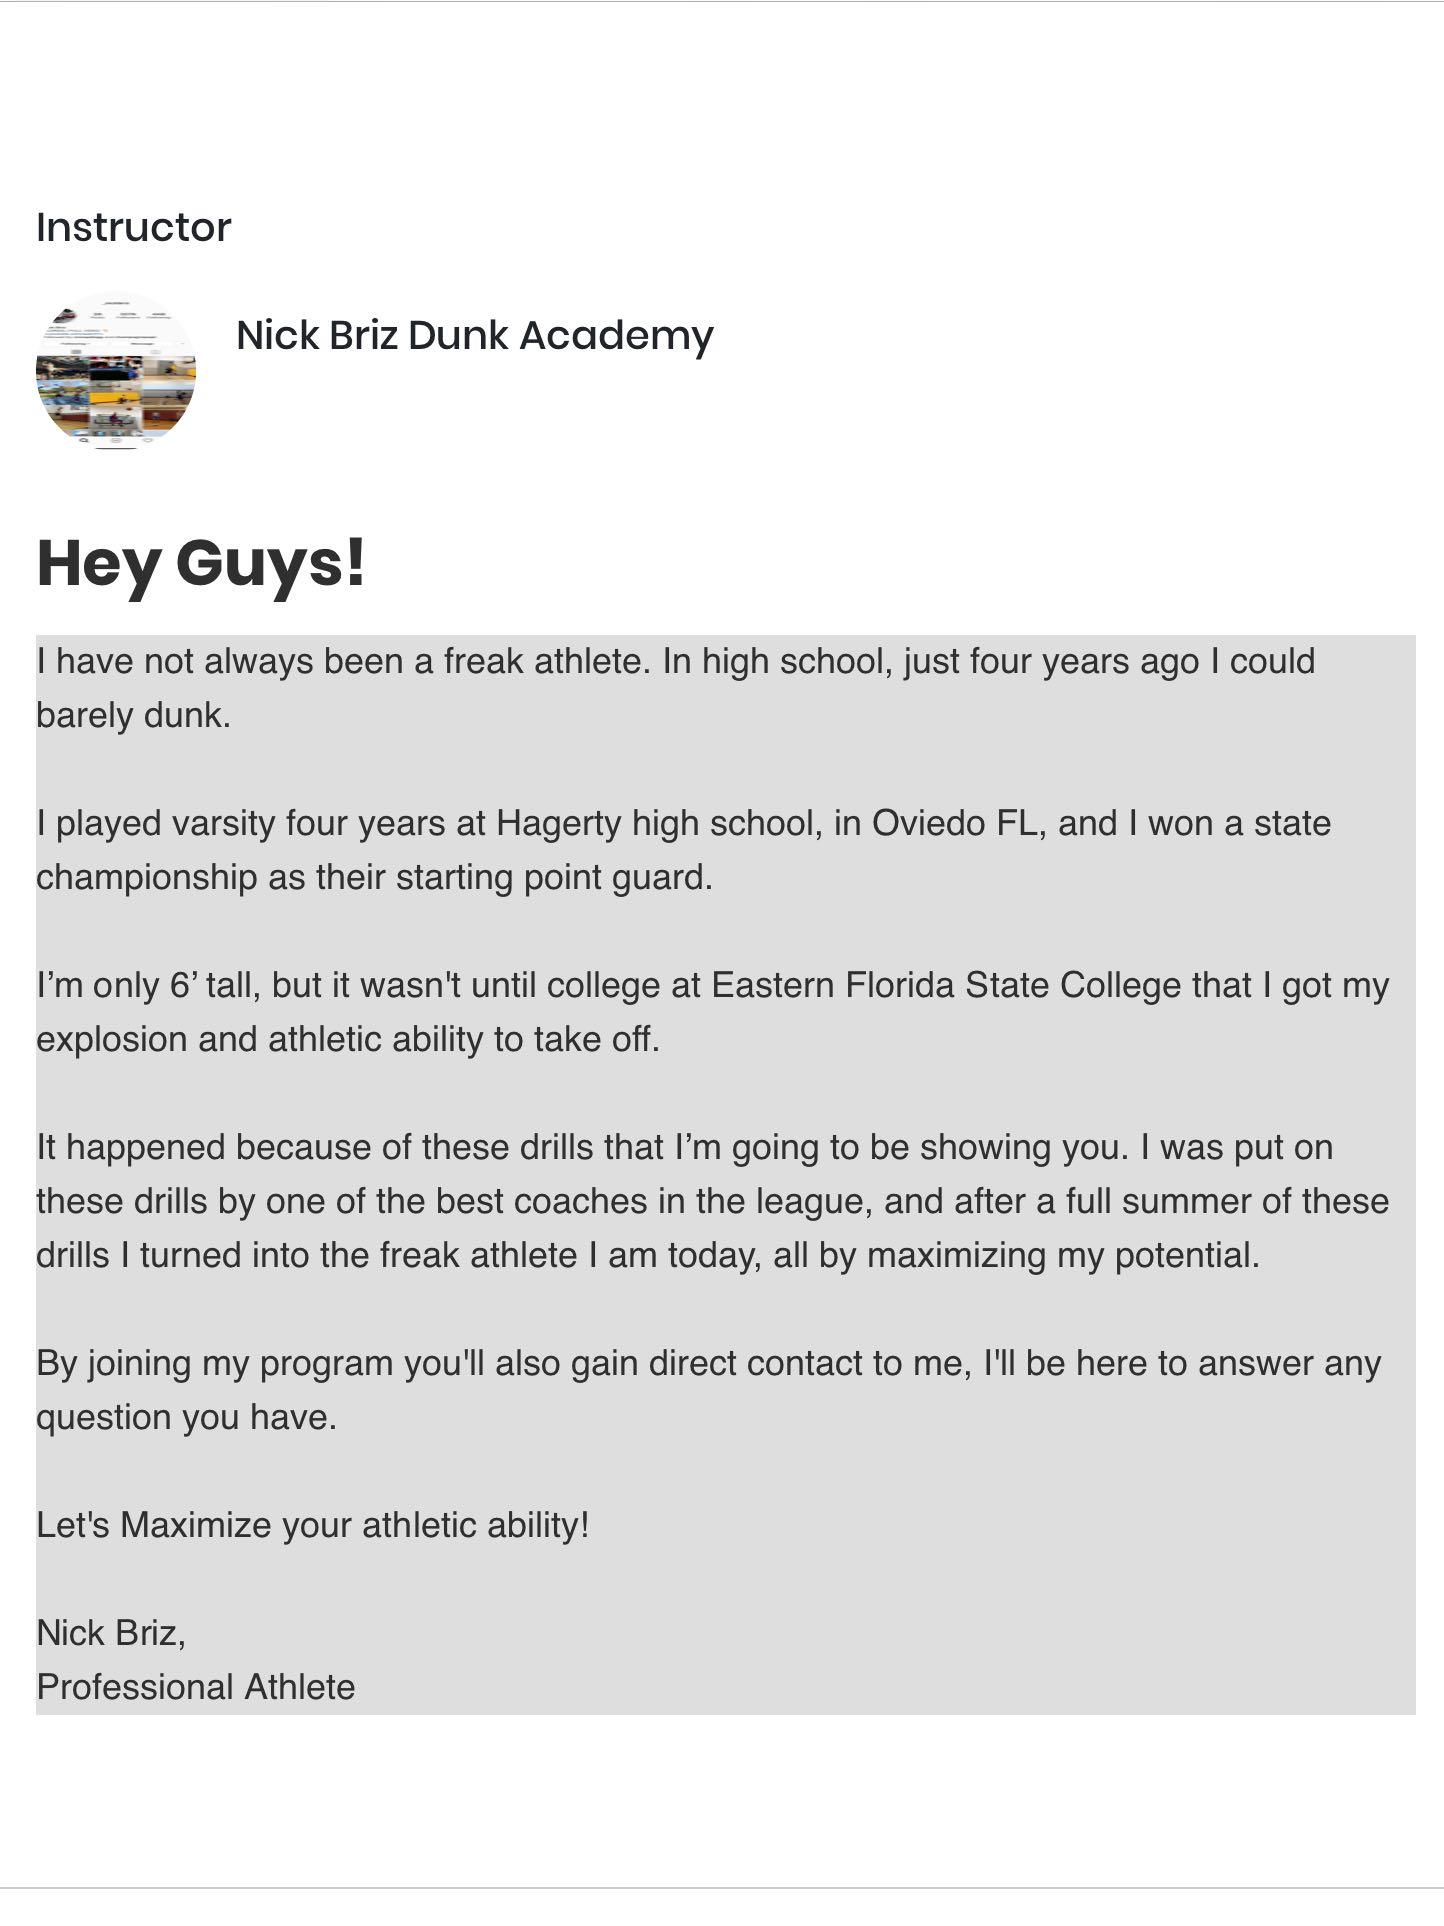The height and width of the screenshot is (1926, 1444).
Task: Select the Hagerty high school paragraph
Action: (684, 850)
